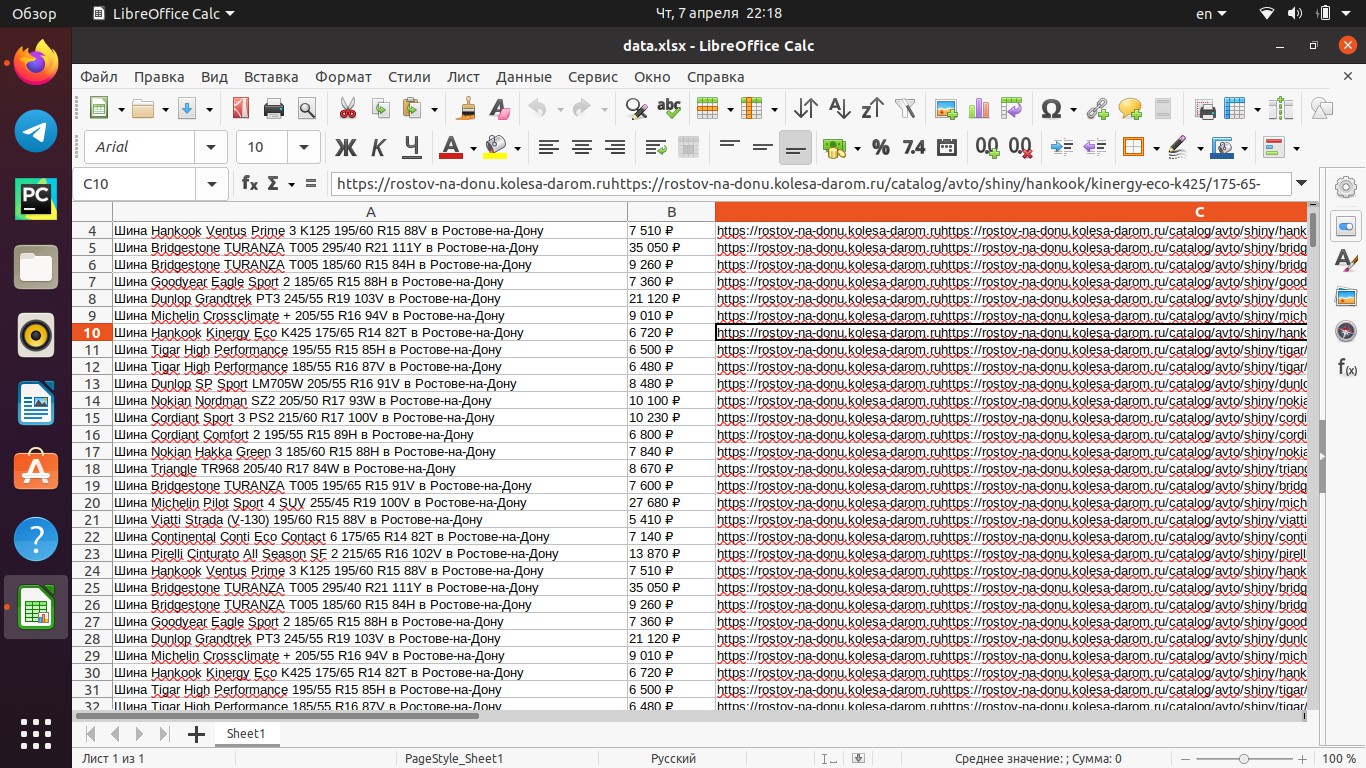Click Function Wizard fx icon
This screenshot has width=1366, height=768.
(250, 183)
